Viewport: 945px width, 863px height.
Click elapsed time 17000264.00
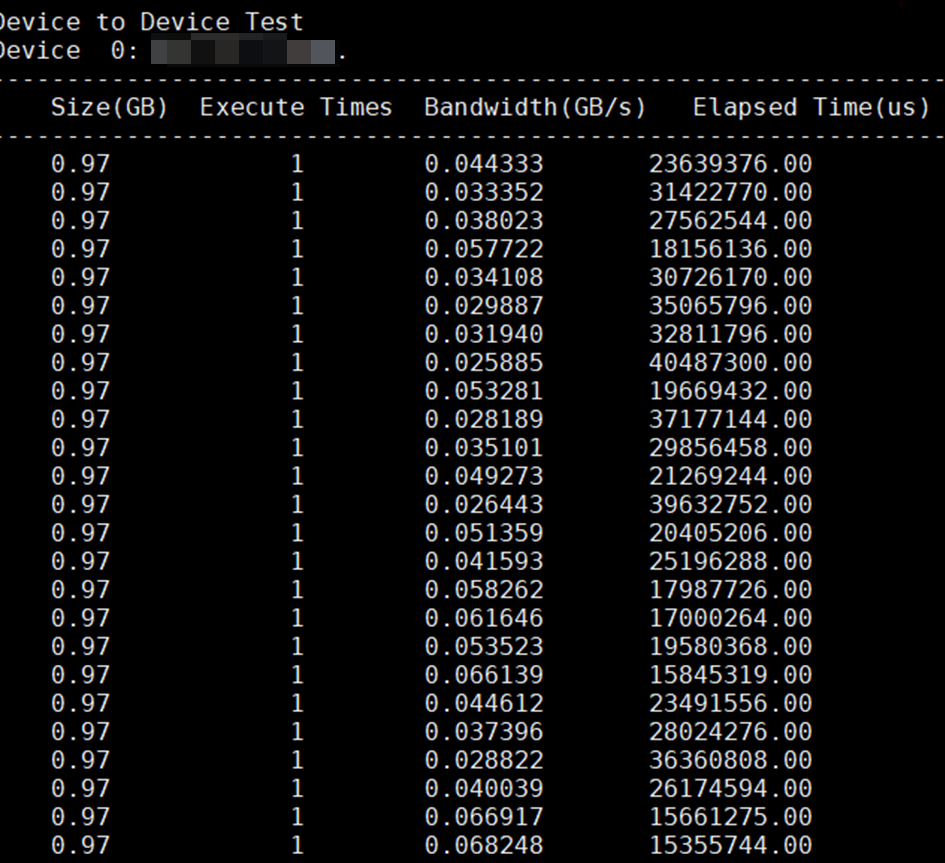(730, 618)
